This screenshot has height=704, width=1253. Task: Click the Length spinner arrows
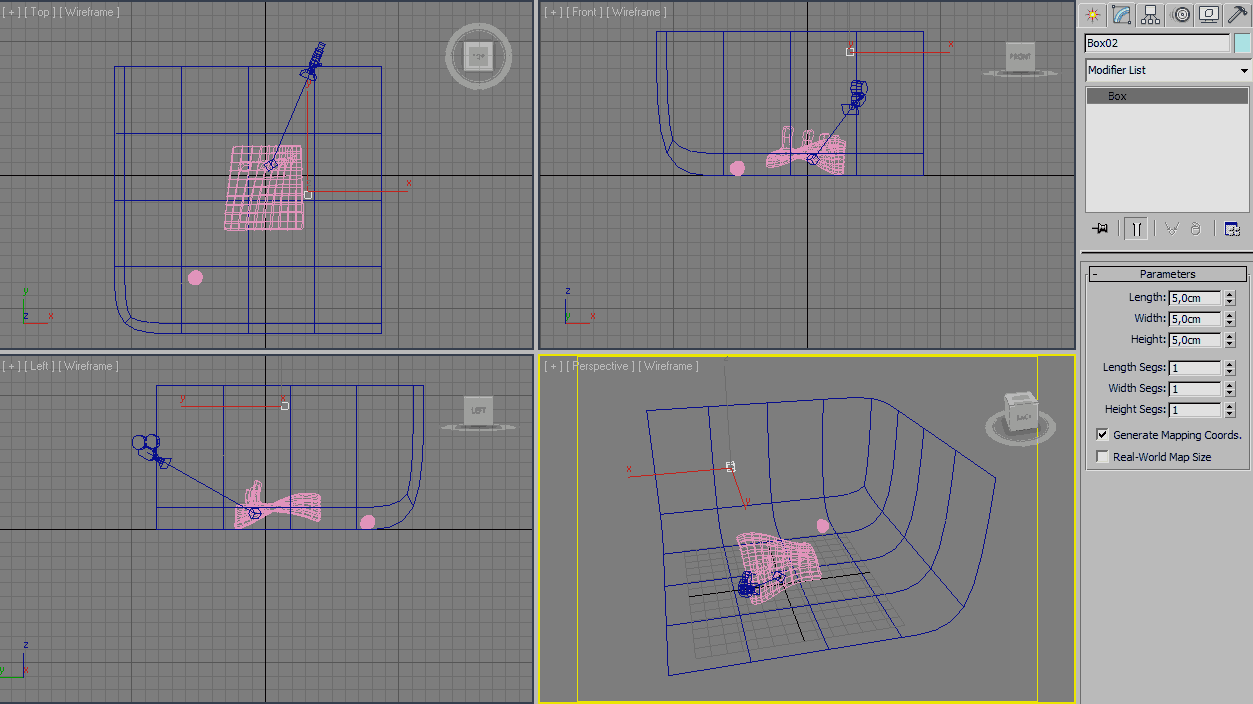(x=1229, y=298)
